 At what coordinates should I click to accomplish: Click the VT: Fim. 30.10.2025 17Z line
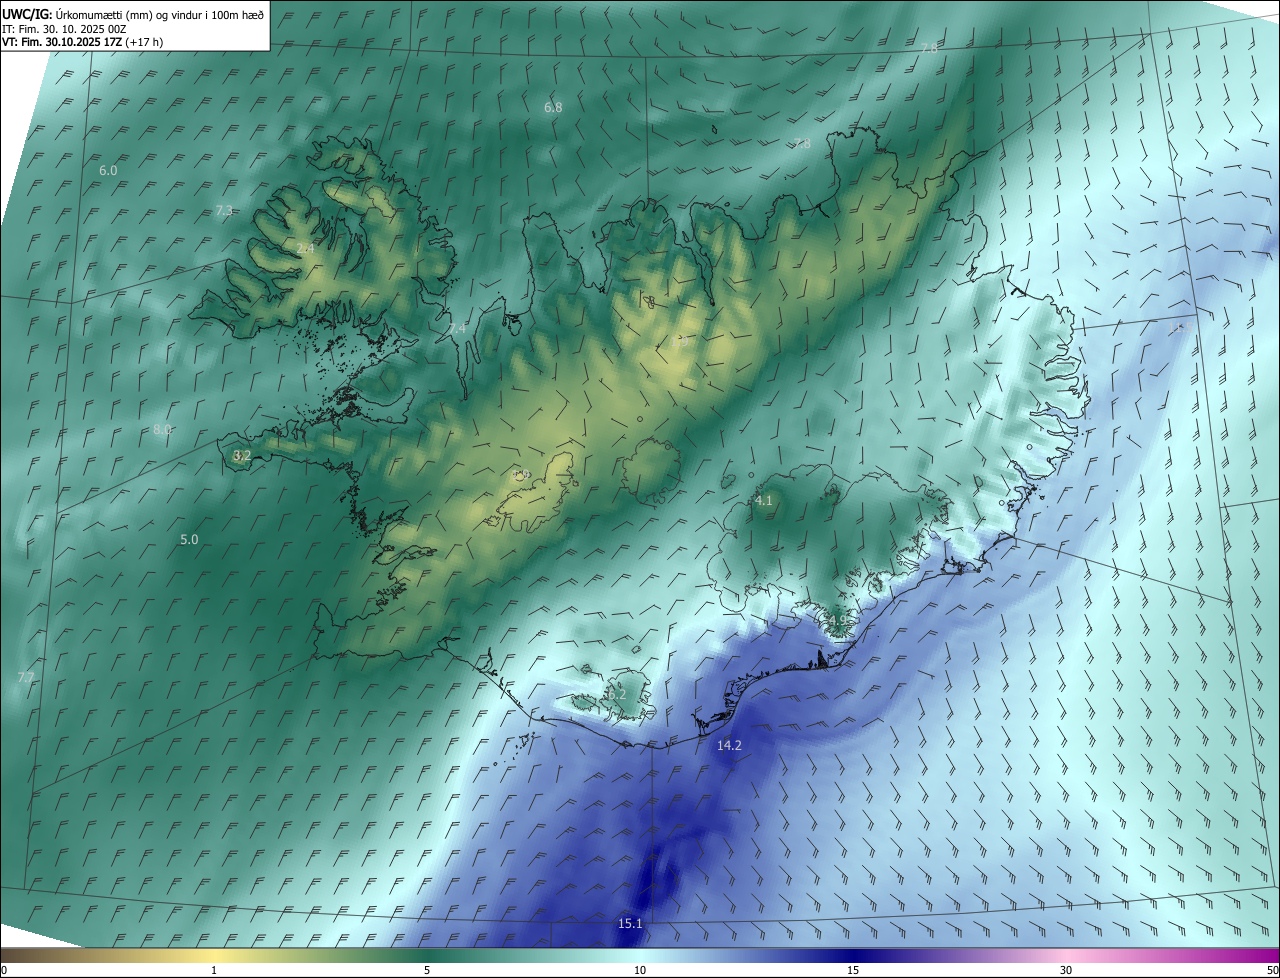click(83, 42)
